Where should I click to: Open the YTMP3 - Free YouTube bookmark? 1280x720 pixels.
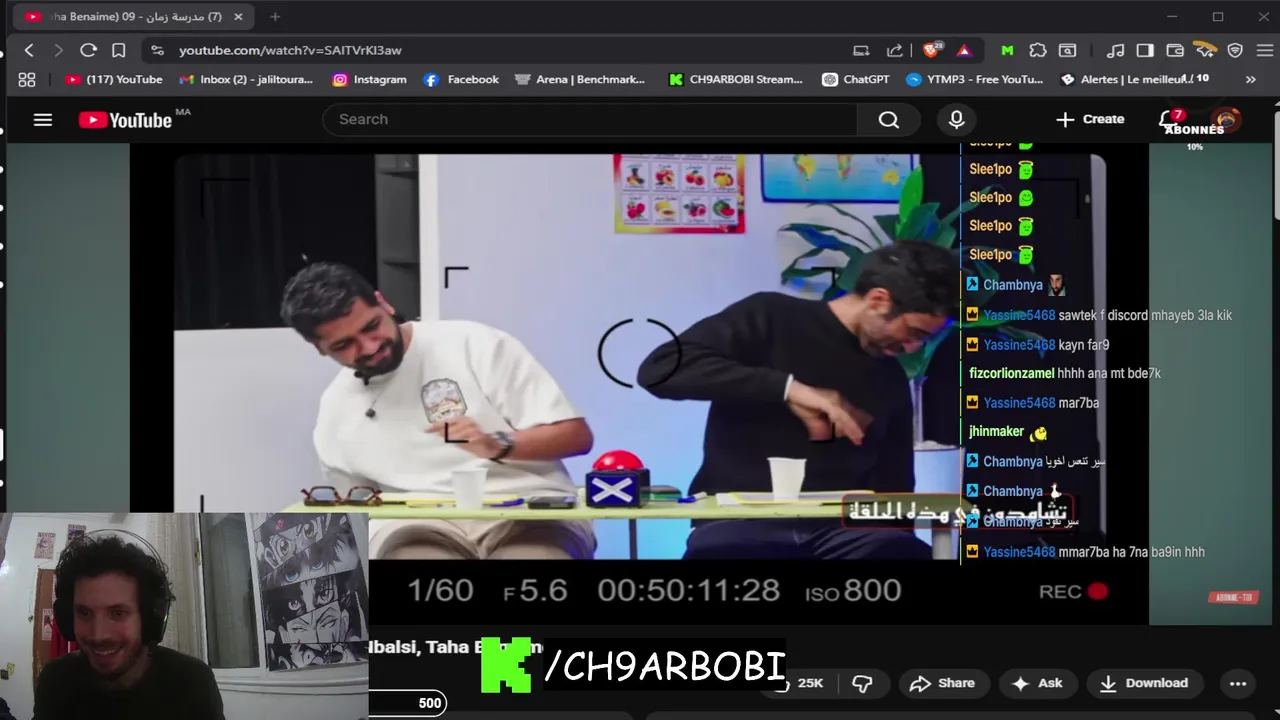(x=975, y=79)
